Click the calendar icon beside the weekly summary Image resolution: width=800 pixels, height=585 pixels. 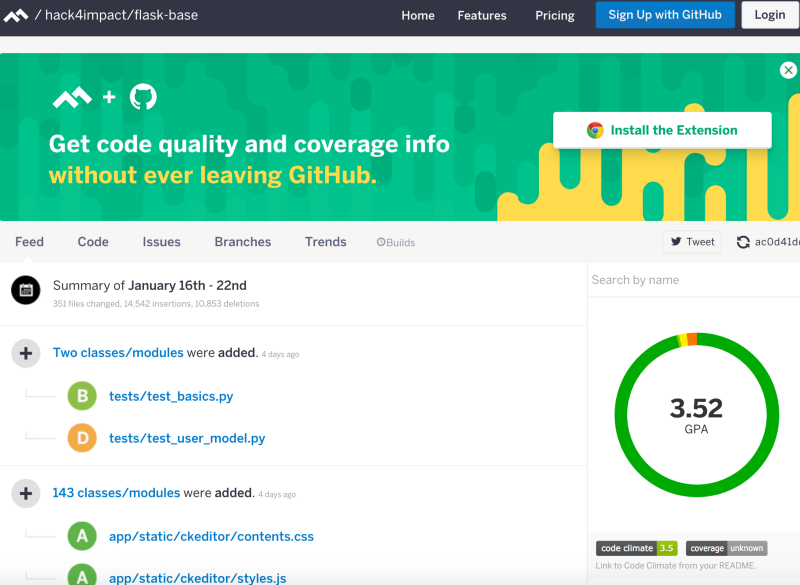click(x=25, y=290)
